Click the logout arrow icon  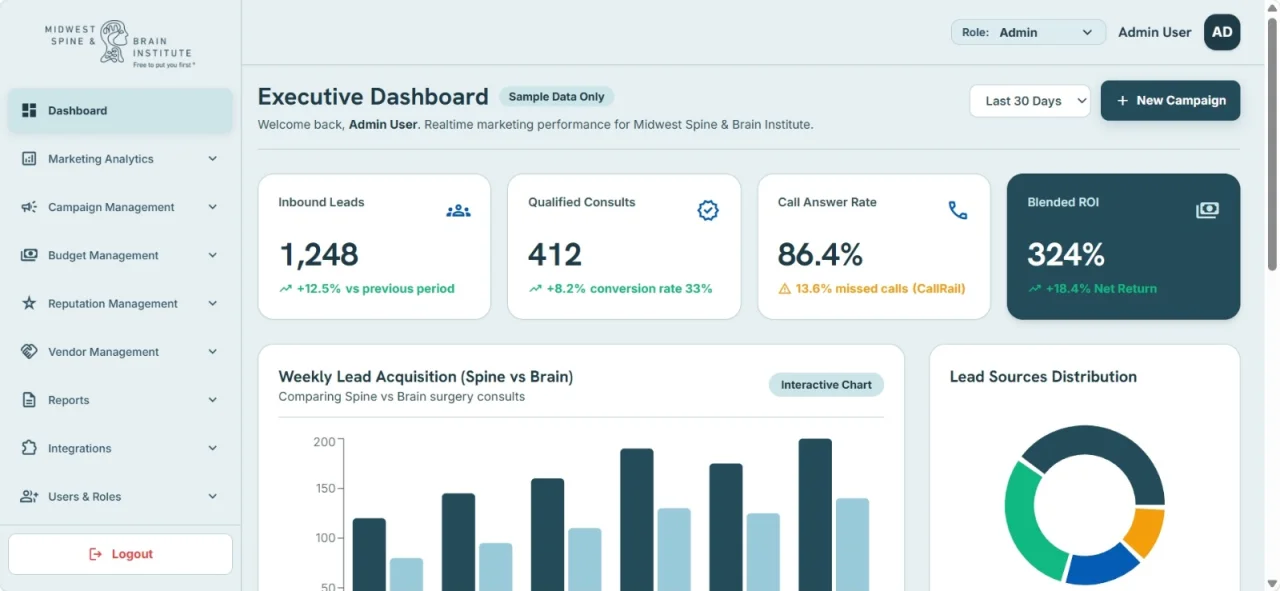point(96,554)
